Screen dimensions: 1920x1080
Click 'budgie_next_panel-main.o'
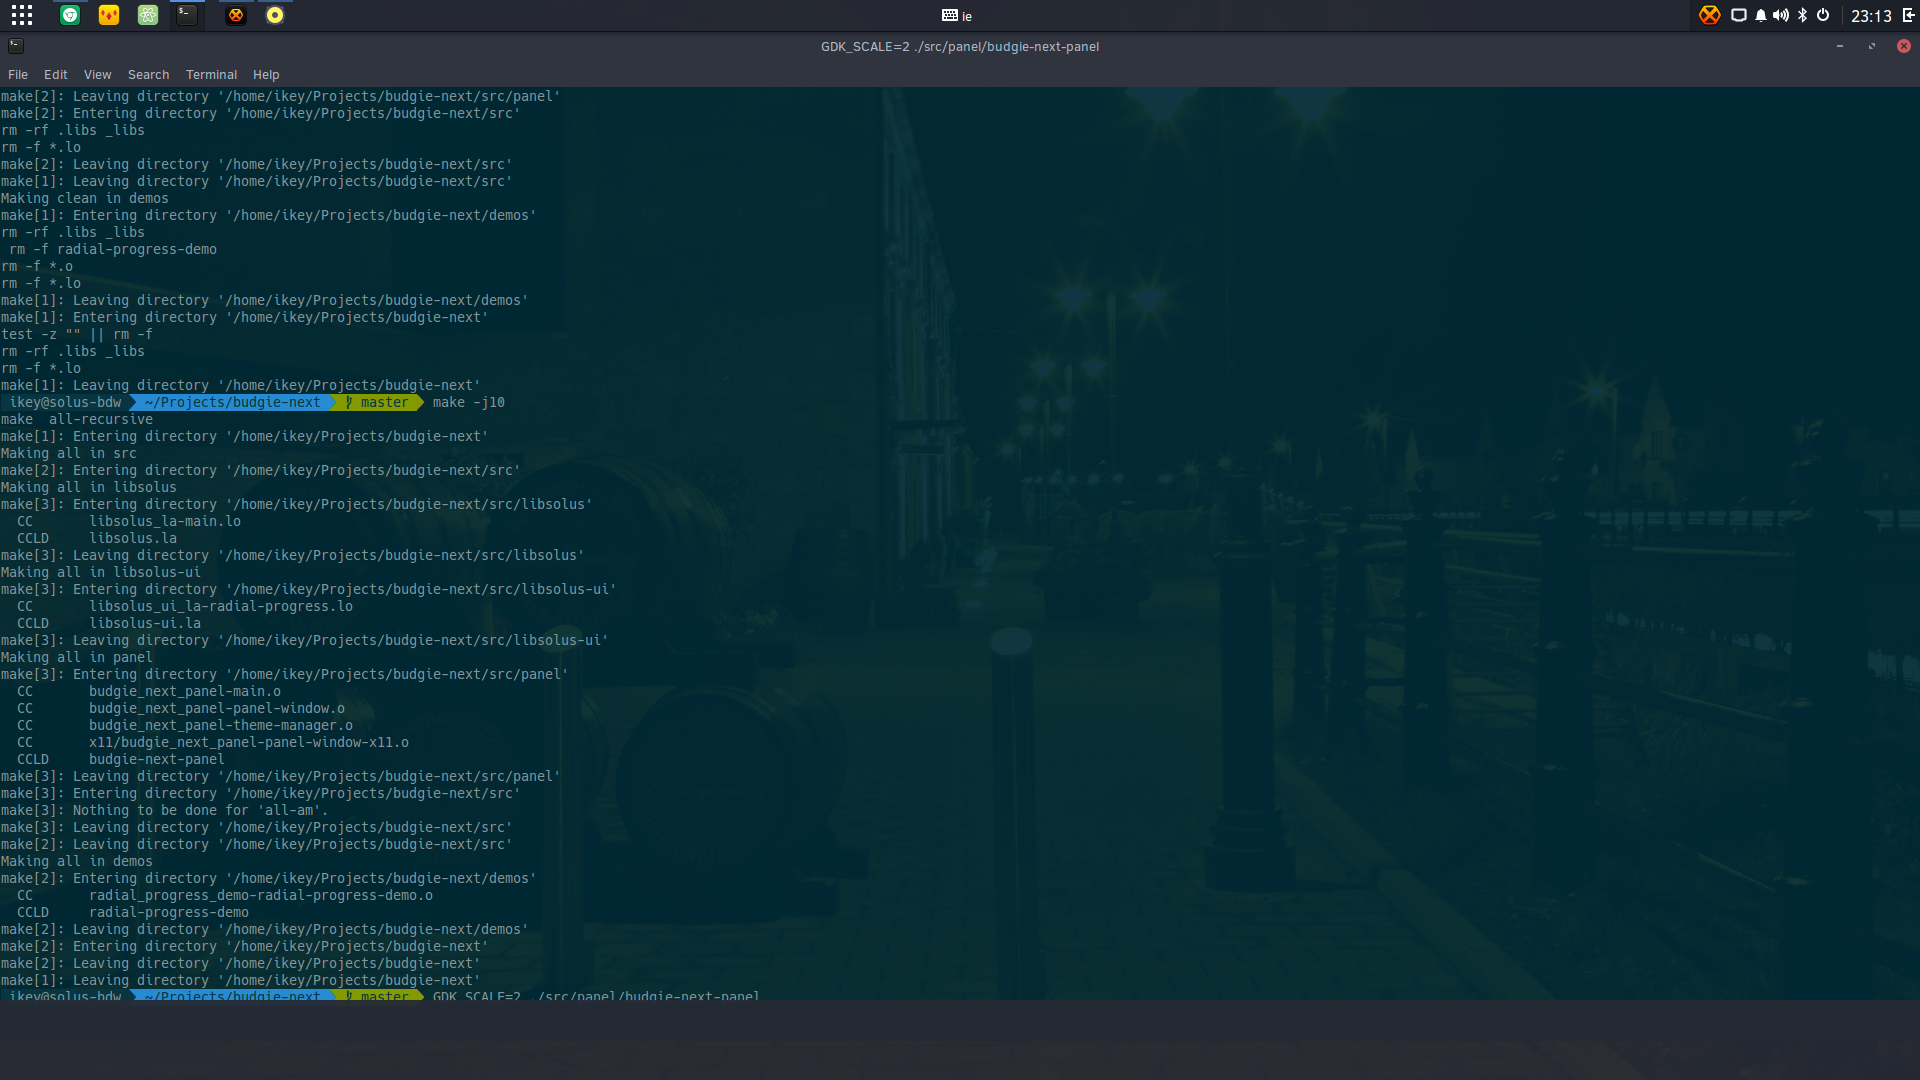[185, 692]
